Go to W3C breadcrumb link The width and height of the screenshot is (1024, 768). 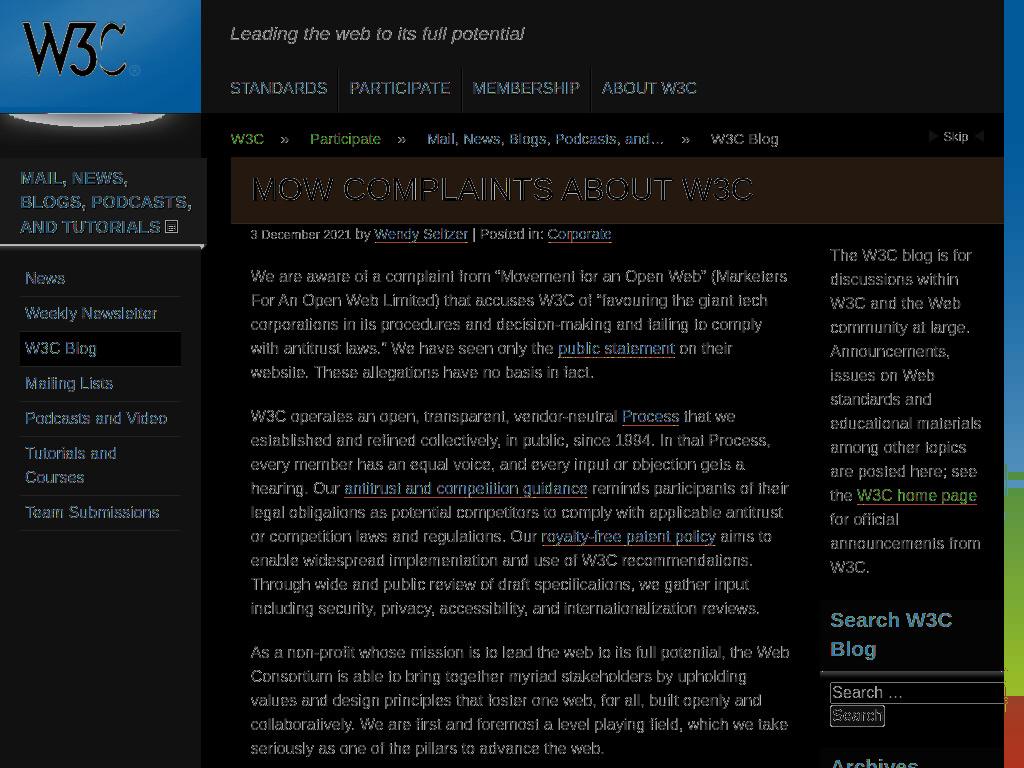(x=247, y=139)
